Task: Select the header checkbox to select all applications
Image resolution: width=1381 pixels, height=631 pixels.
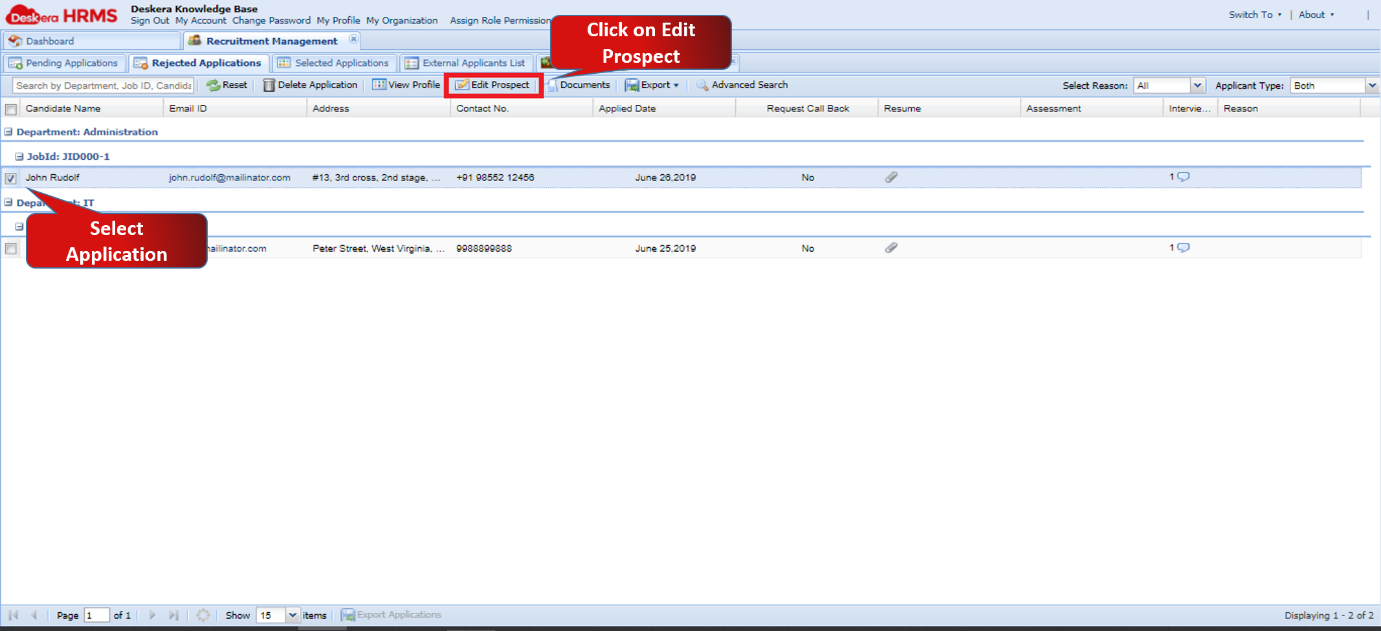Action: (x=11, y=108)
